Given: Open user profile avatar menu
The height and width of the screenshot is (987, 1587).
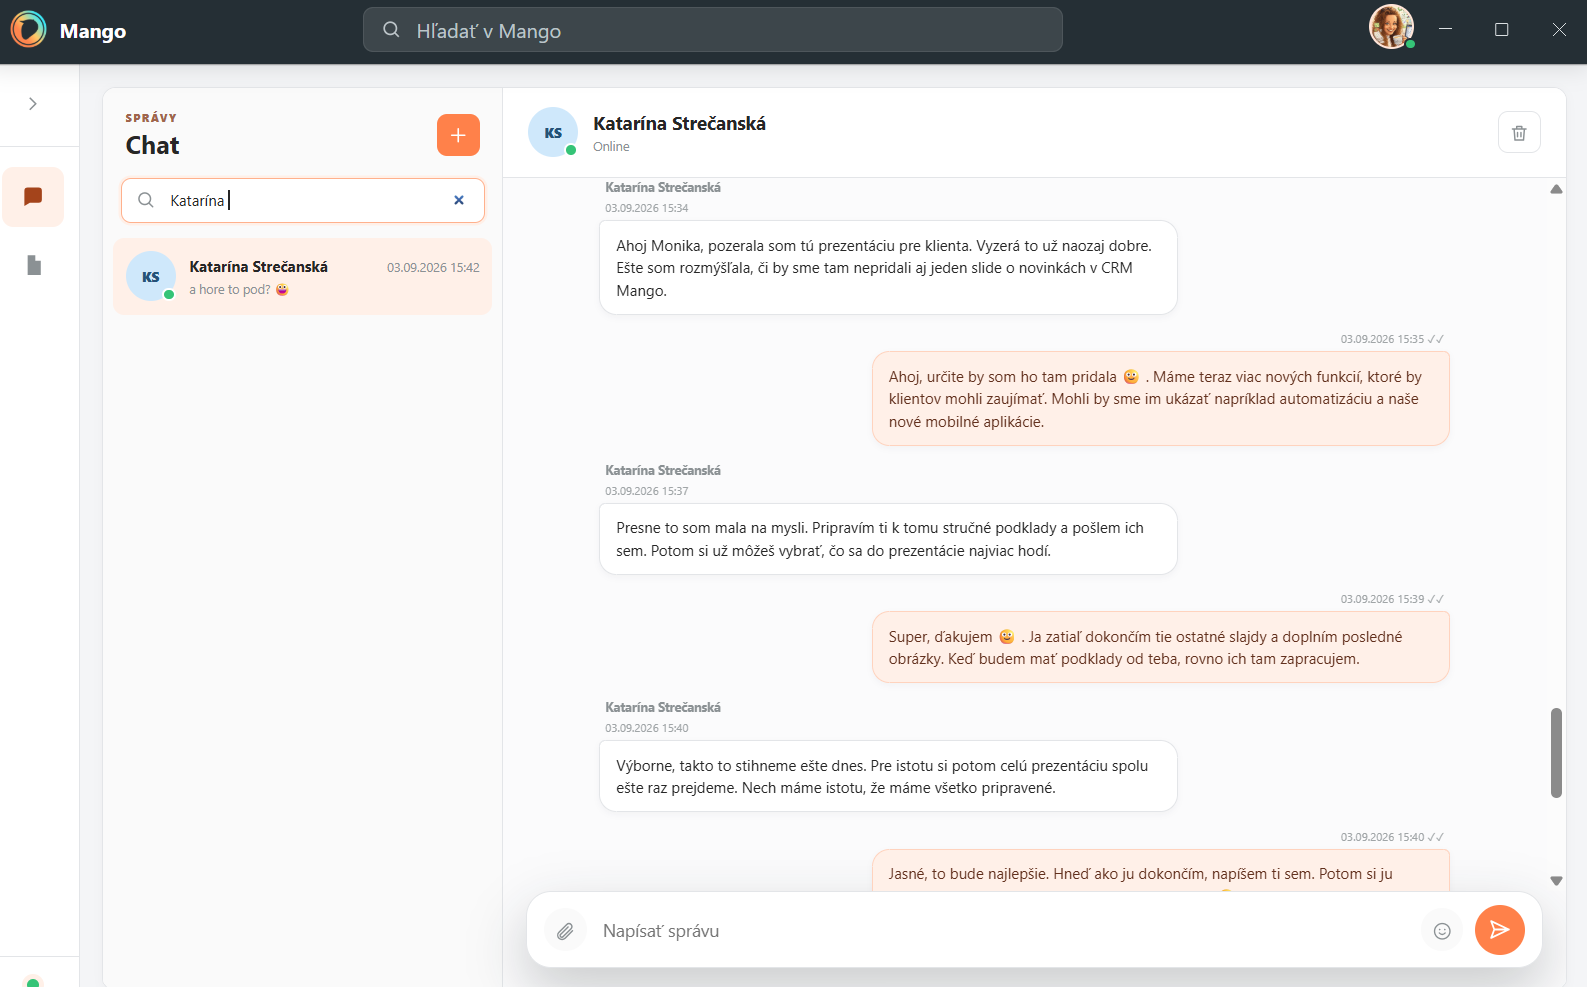Looking at the screenshot, I should click(1391, 27).
